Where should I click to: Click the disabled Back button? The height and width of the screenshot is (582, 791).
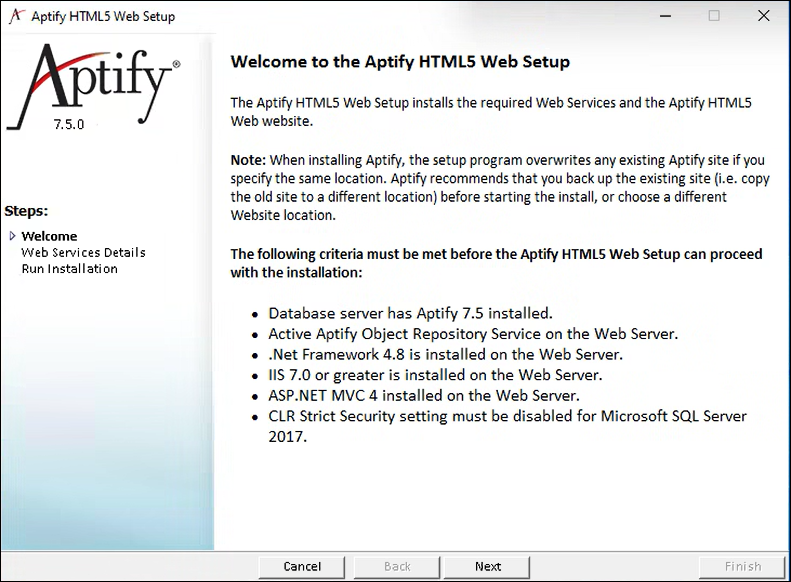[x=397, y=567]
